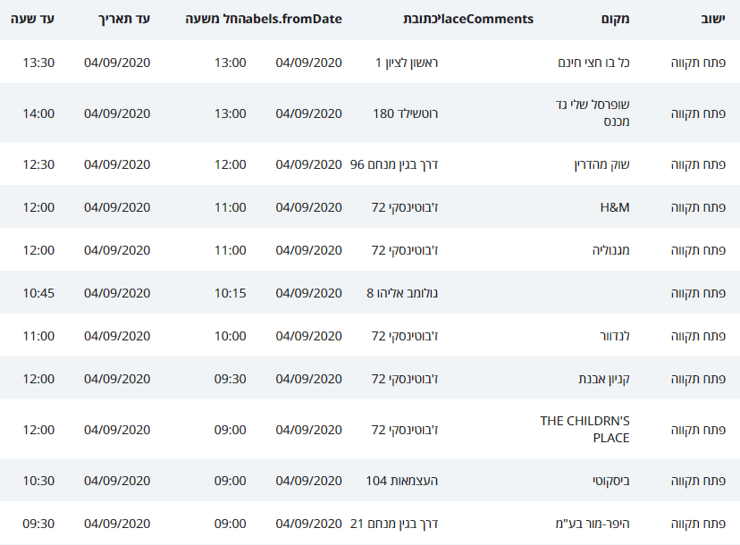The height and width of the screenshot is (545, 740).
Task: Select address רוטשילד 180
Action: (x=405, y=113)
